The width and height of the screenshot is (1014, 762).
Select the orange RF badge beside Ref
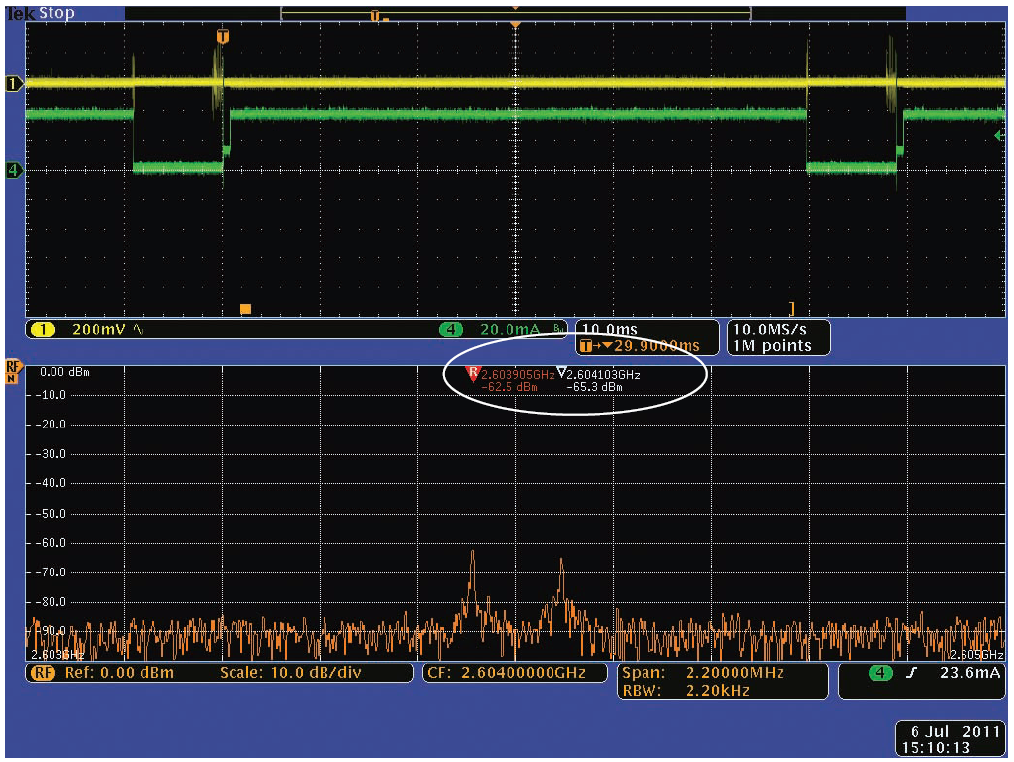tap(44, 673)
